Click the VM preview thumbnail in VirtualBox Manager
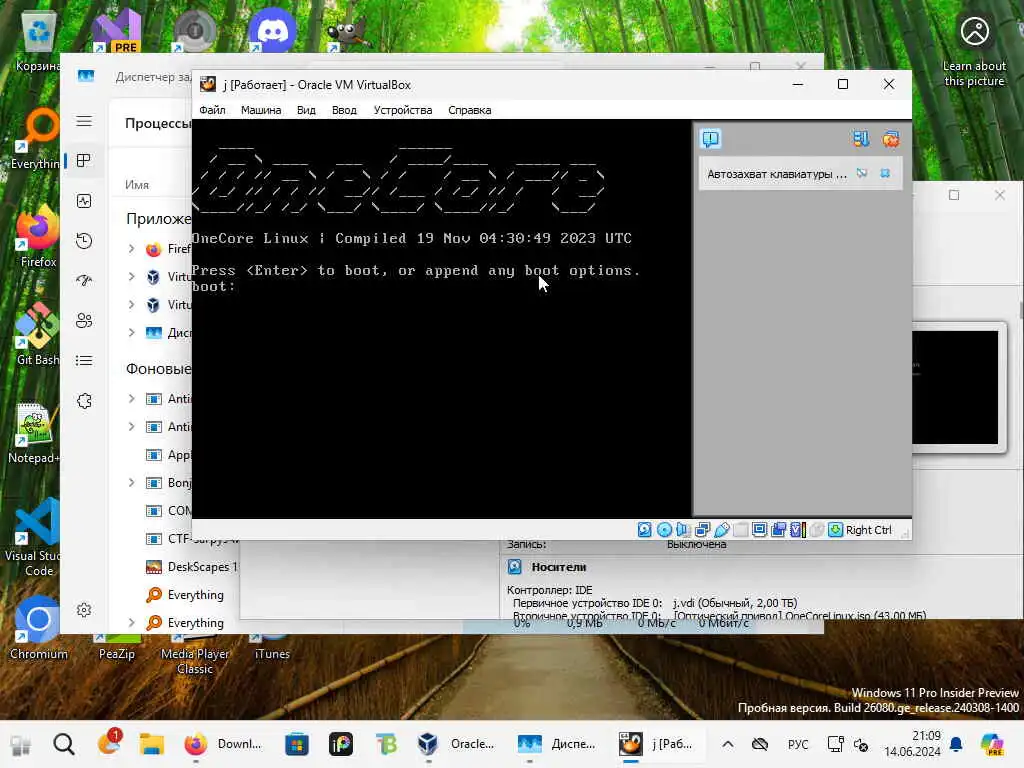Screen dimensions: 1024x768 click(x=955, y=387)
